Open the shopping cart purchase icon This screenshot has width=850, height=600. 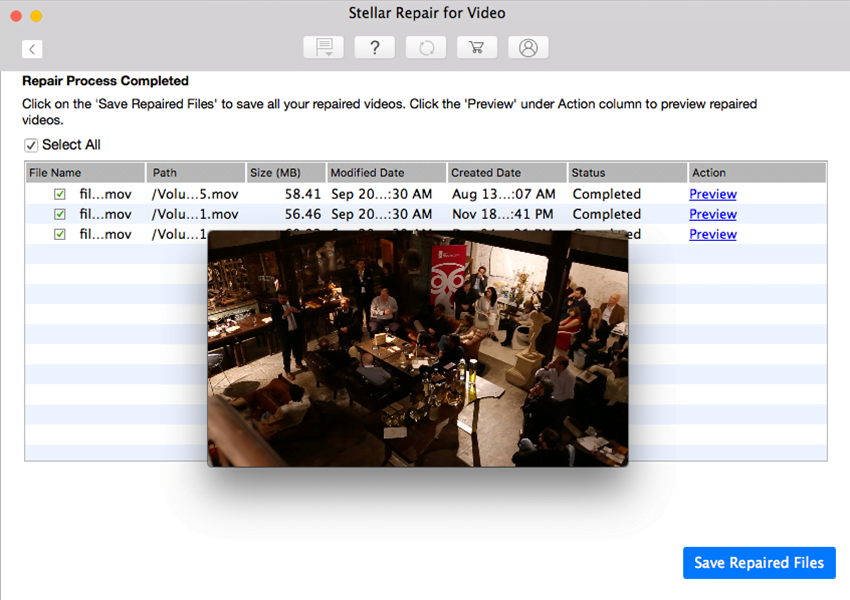[x=477, y=48]
